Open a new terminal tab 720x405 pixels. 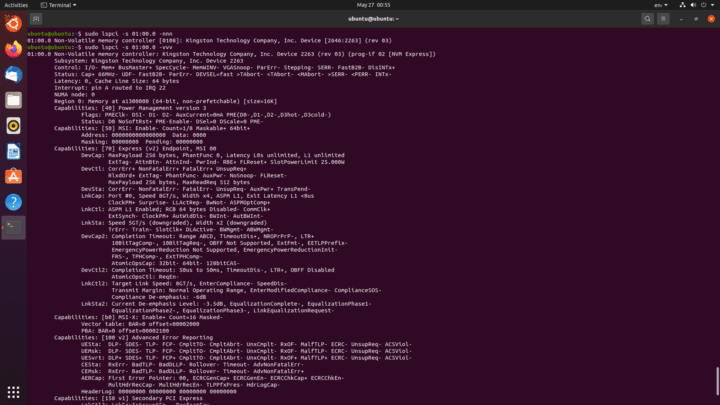pos(36,19)
